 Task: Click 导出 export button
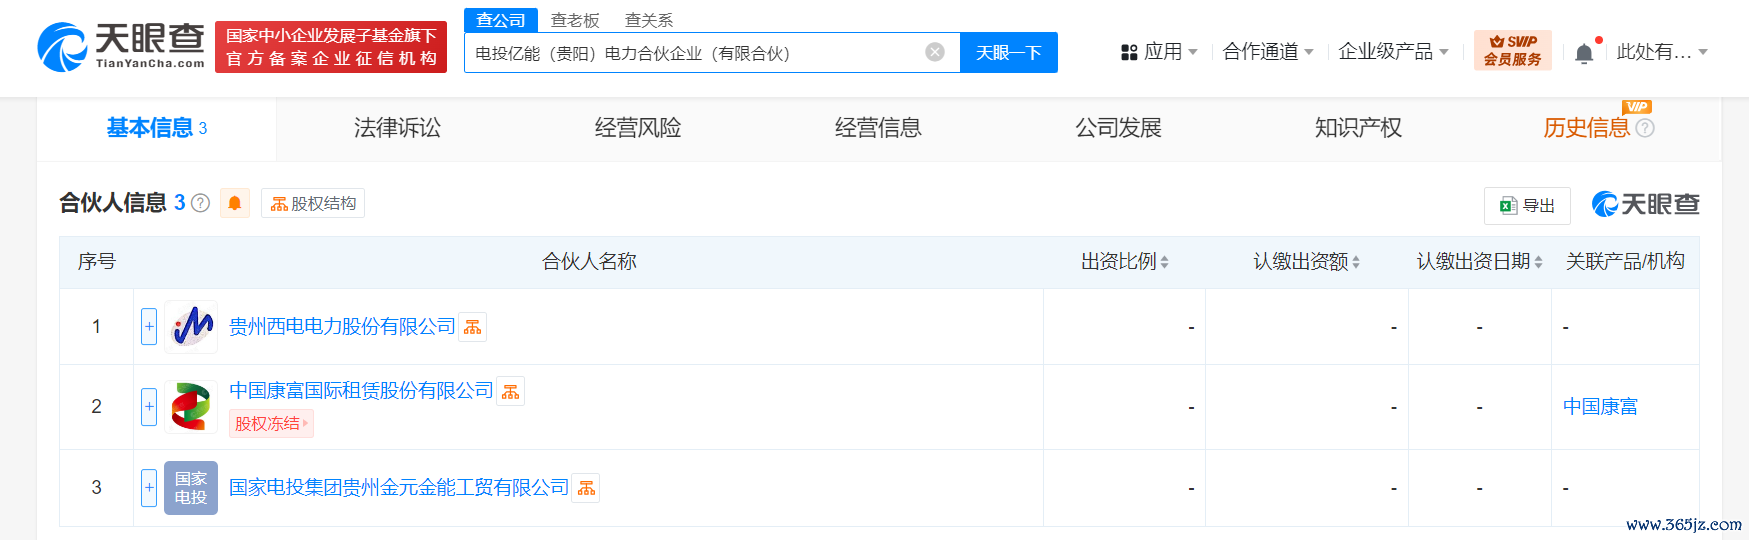pyautogui.click(x=1527, y=206)
